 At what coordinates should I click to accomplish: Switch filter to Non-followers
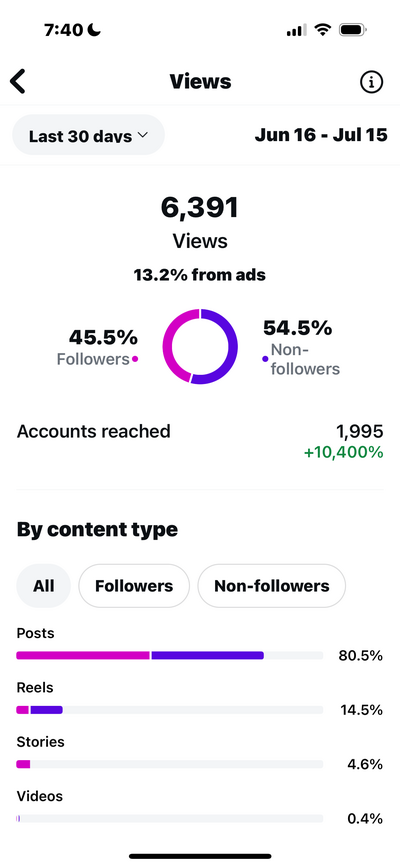(272, 586)
